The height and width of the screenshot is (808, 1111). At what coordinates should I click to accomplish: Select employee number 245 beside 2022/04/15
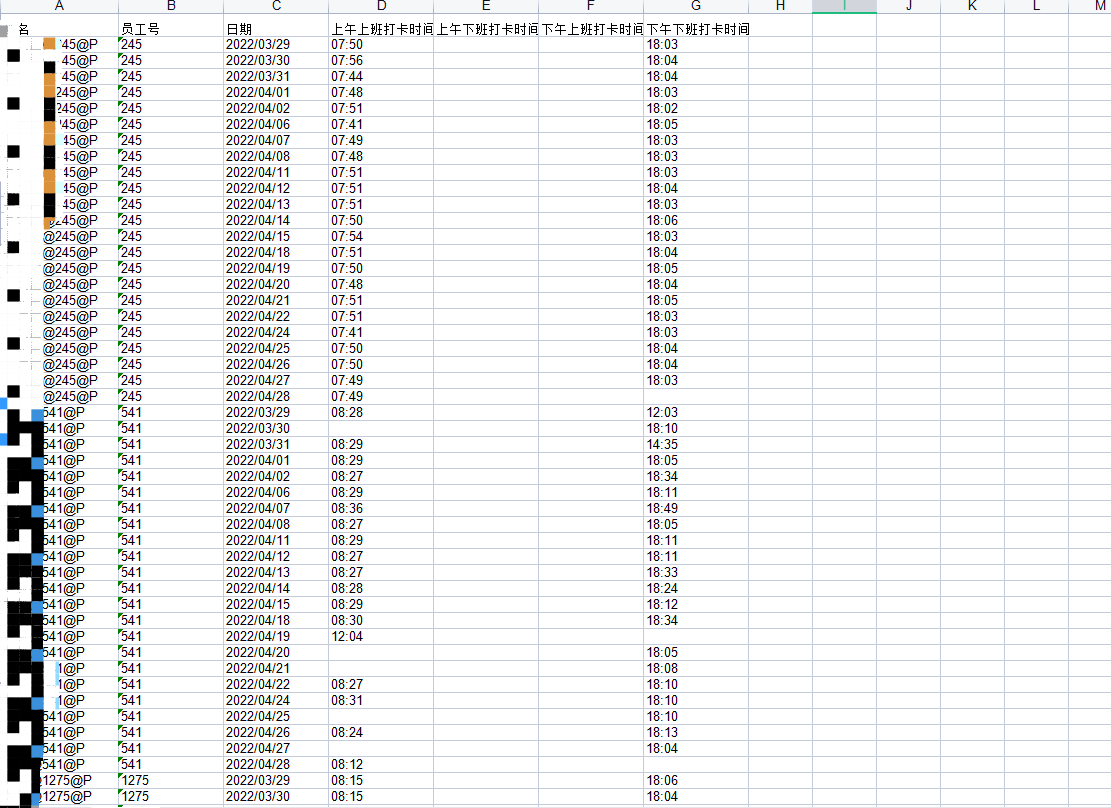pyautogui.click(x=171, y=236)
